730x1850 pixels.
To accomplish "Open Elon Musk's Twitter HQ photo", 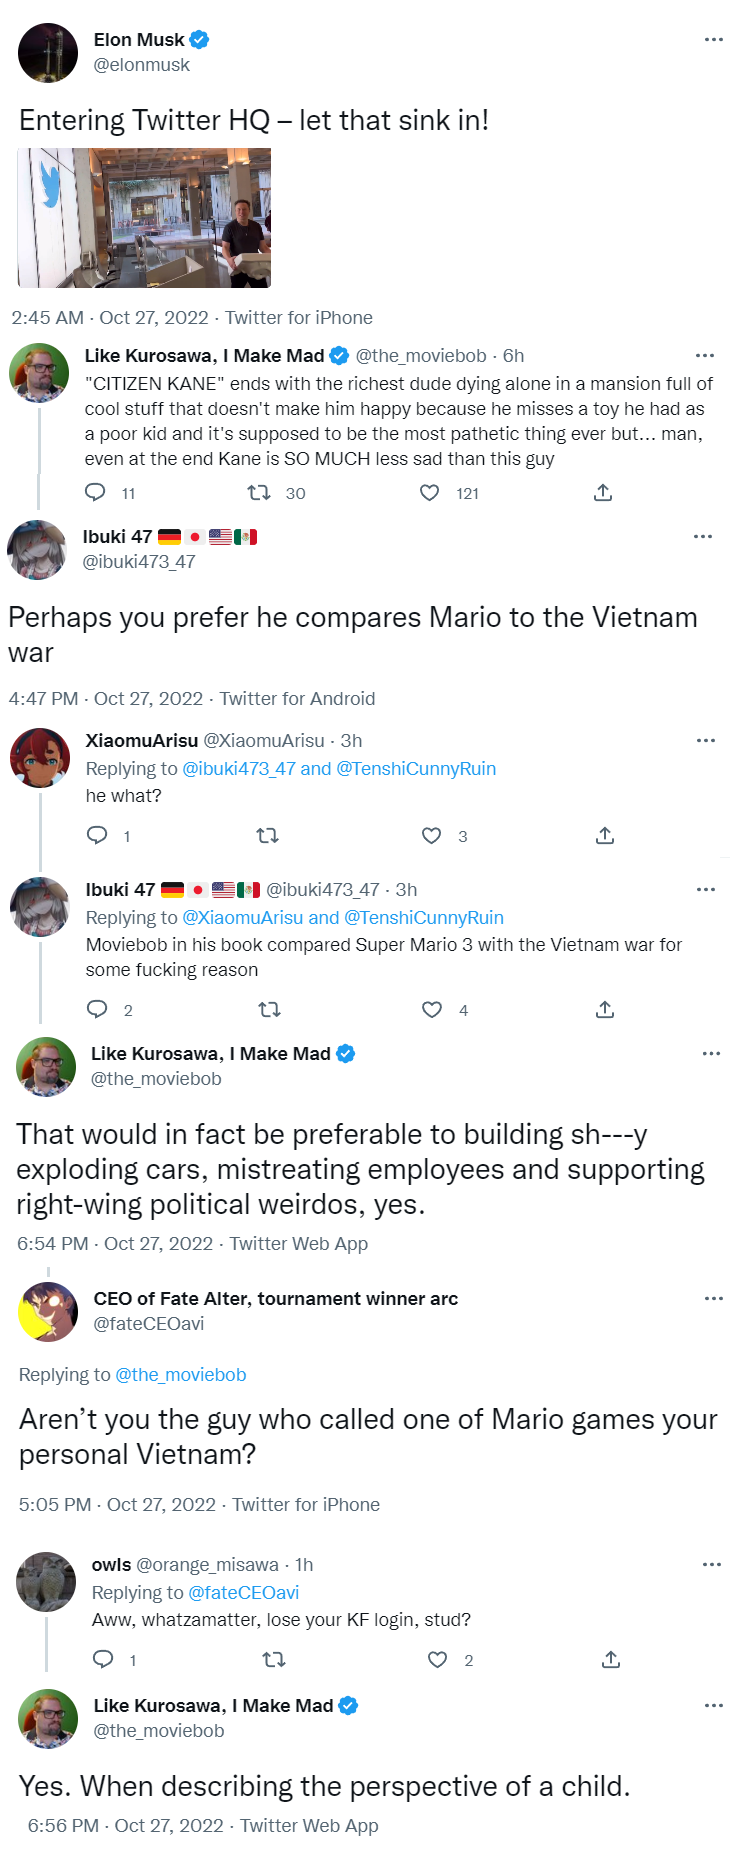I will pos(144,218).
